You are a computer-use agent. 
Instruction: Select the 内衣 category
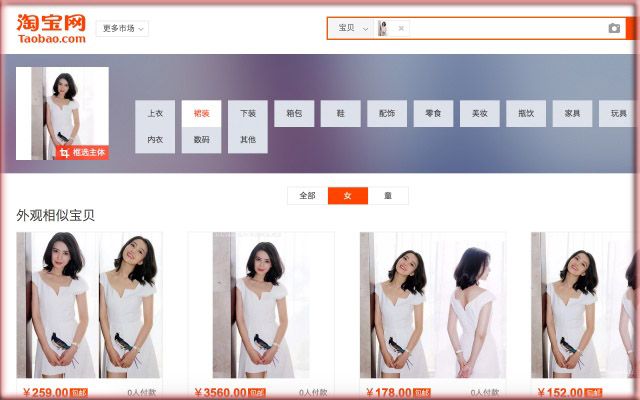click(155, 140)
